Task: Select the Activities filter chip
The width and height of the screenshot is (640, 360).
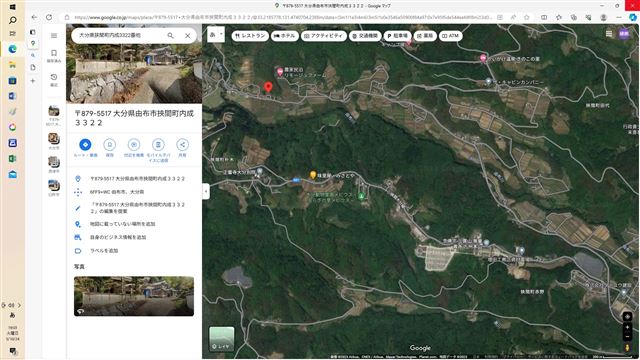Action: click(324, 36)
